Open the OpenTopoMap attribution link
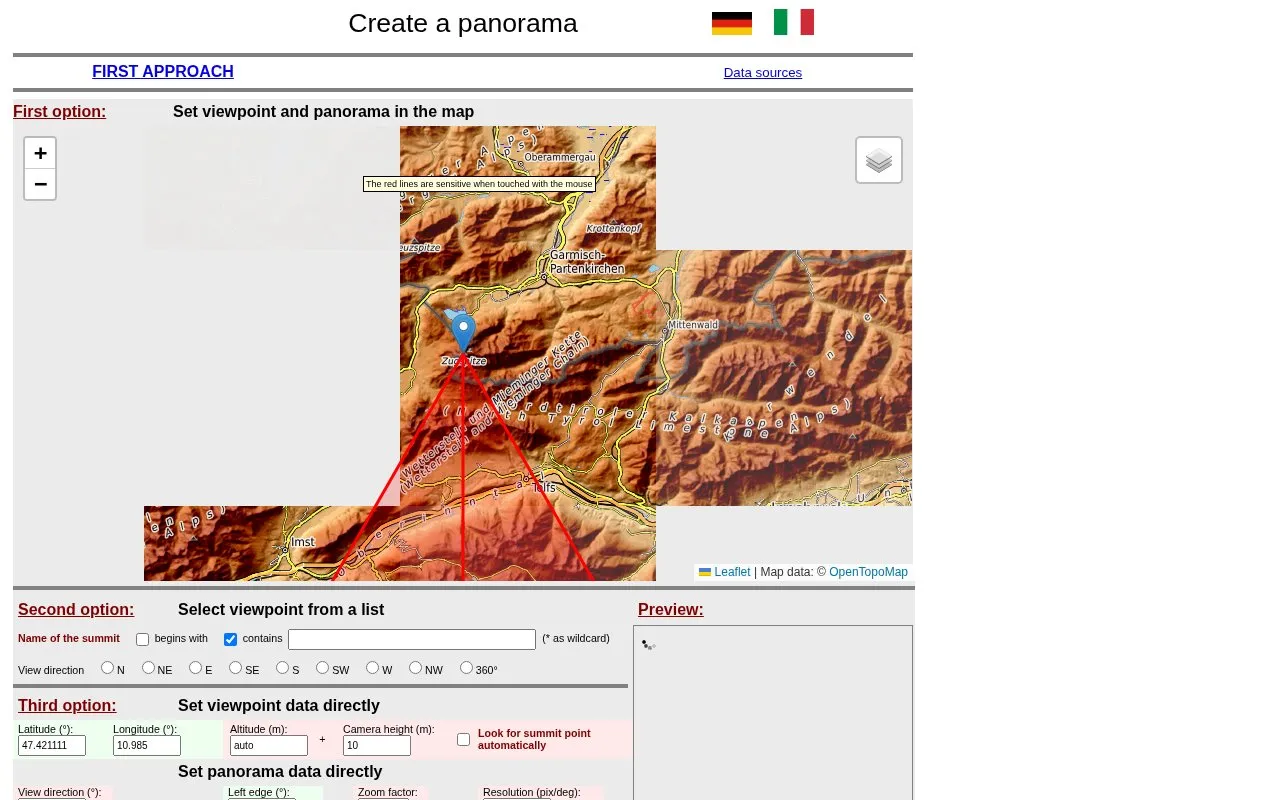 point(868,572)
